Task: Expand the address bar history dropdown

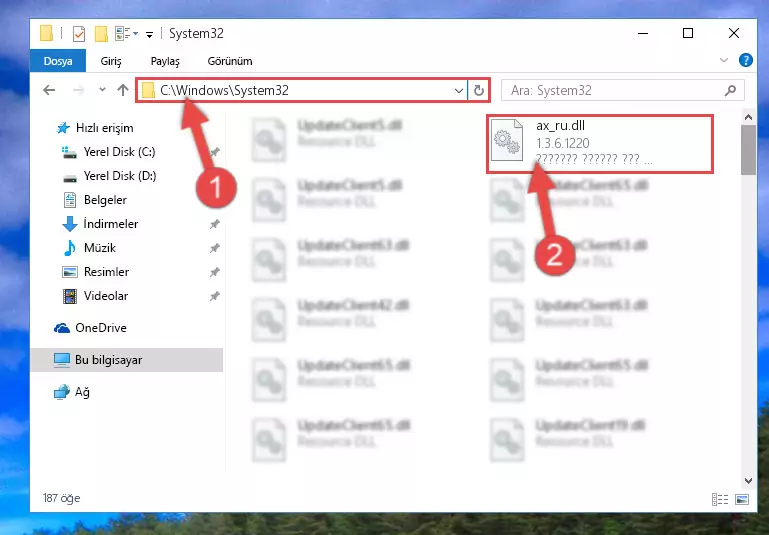Action: [459, 91]
